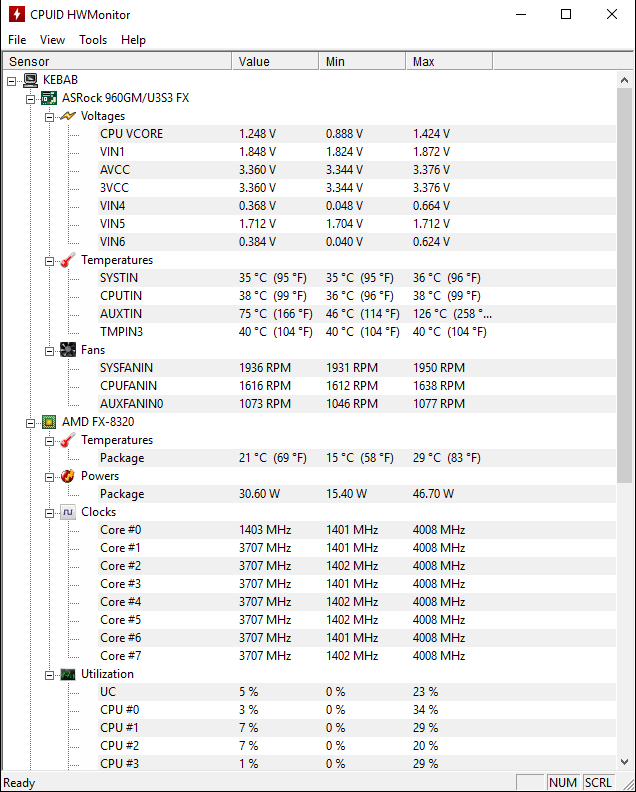This screenshot has height=792, width=636.
Task: Open the Tools menu
Action: [93, 40]
